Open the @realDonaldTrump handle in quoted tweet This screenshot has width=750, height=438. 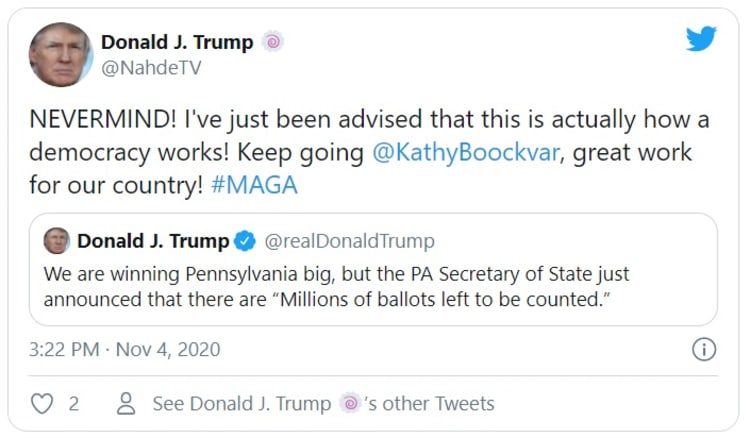click(x=350, y=241)
